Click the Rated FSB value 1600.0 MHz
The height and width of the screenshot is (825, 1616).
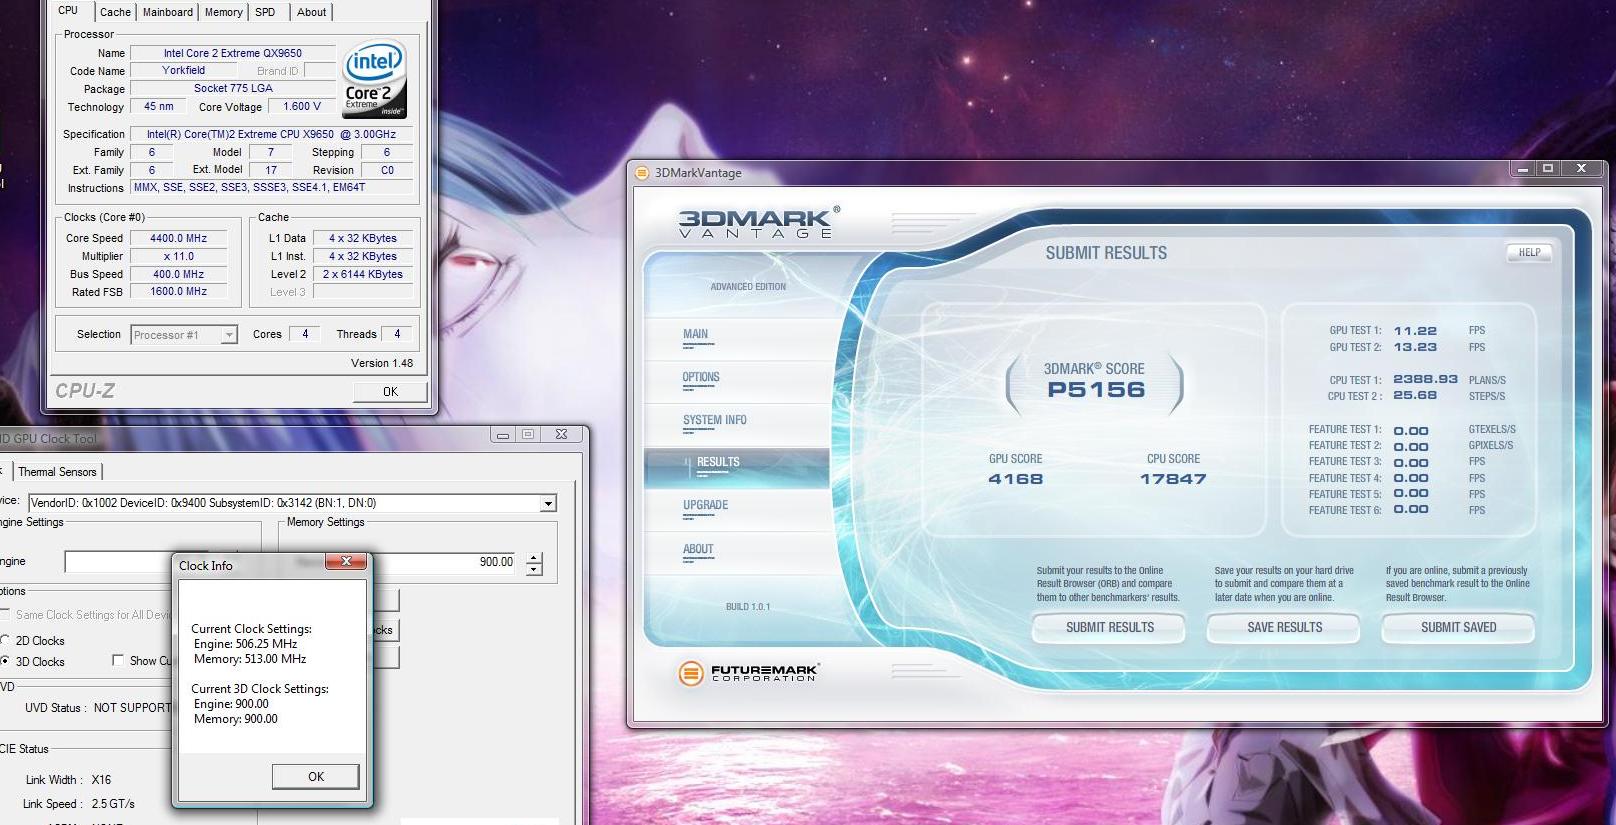click(x=178, y=292)
